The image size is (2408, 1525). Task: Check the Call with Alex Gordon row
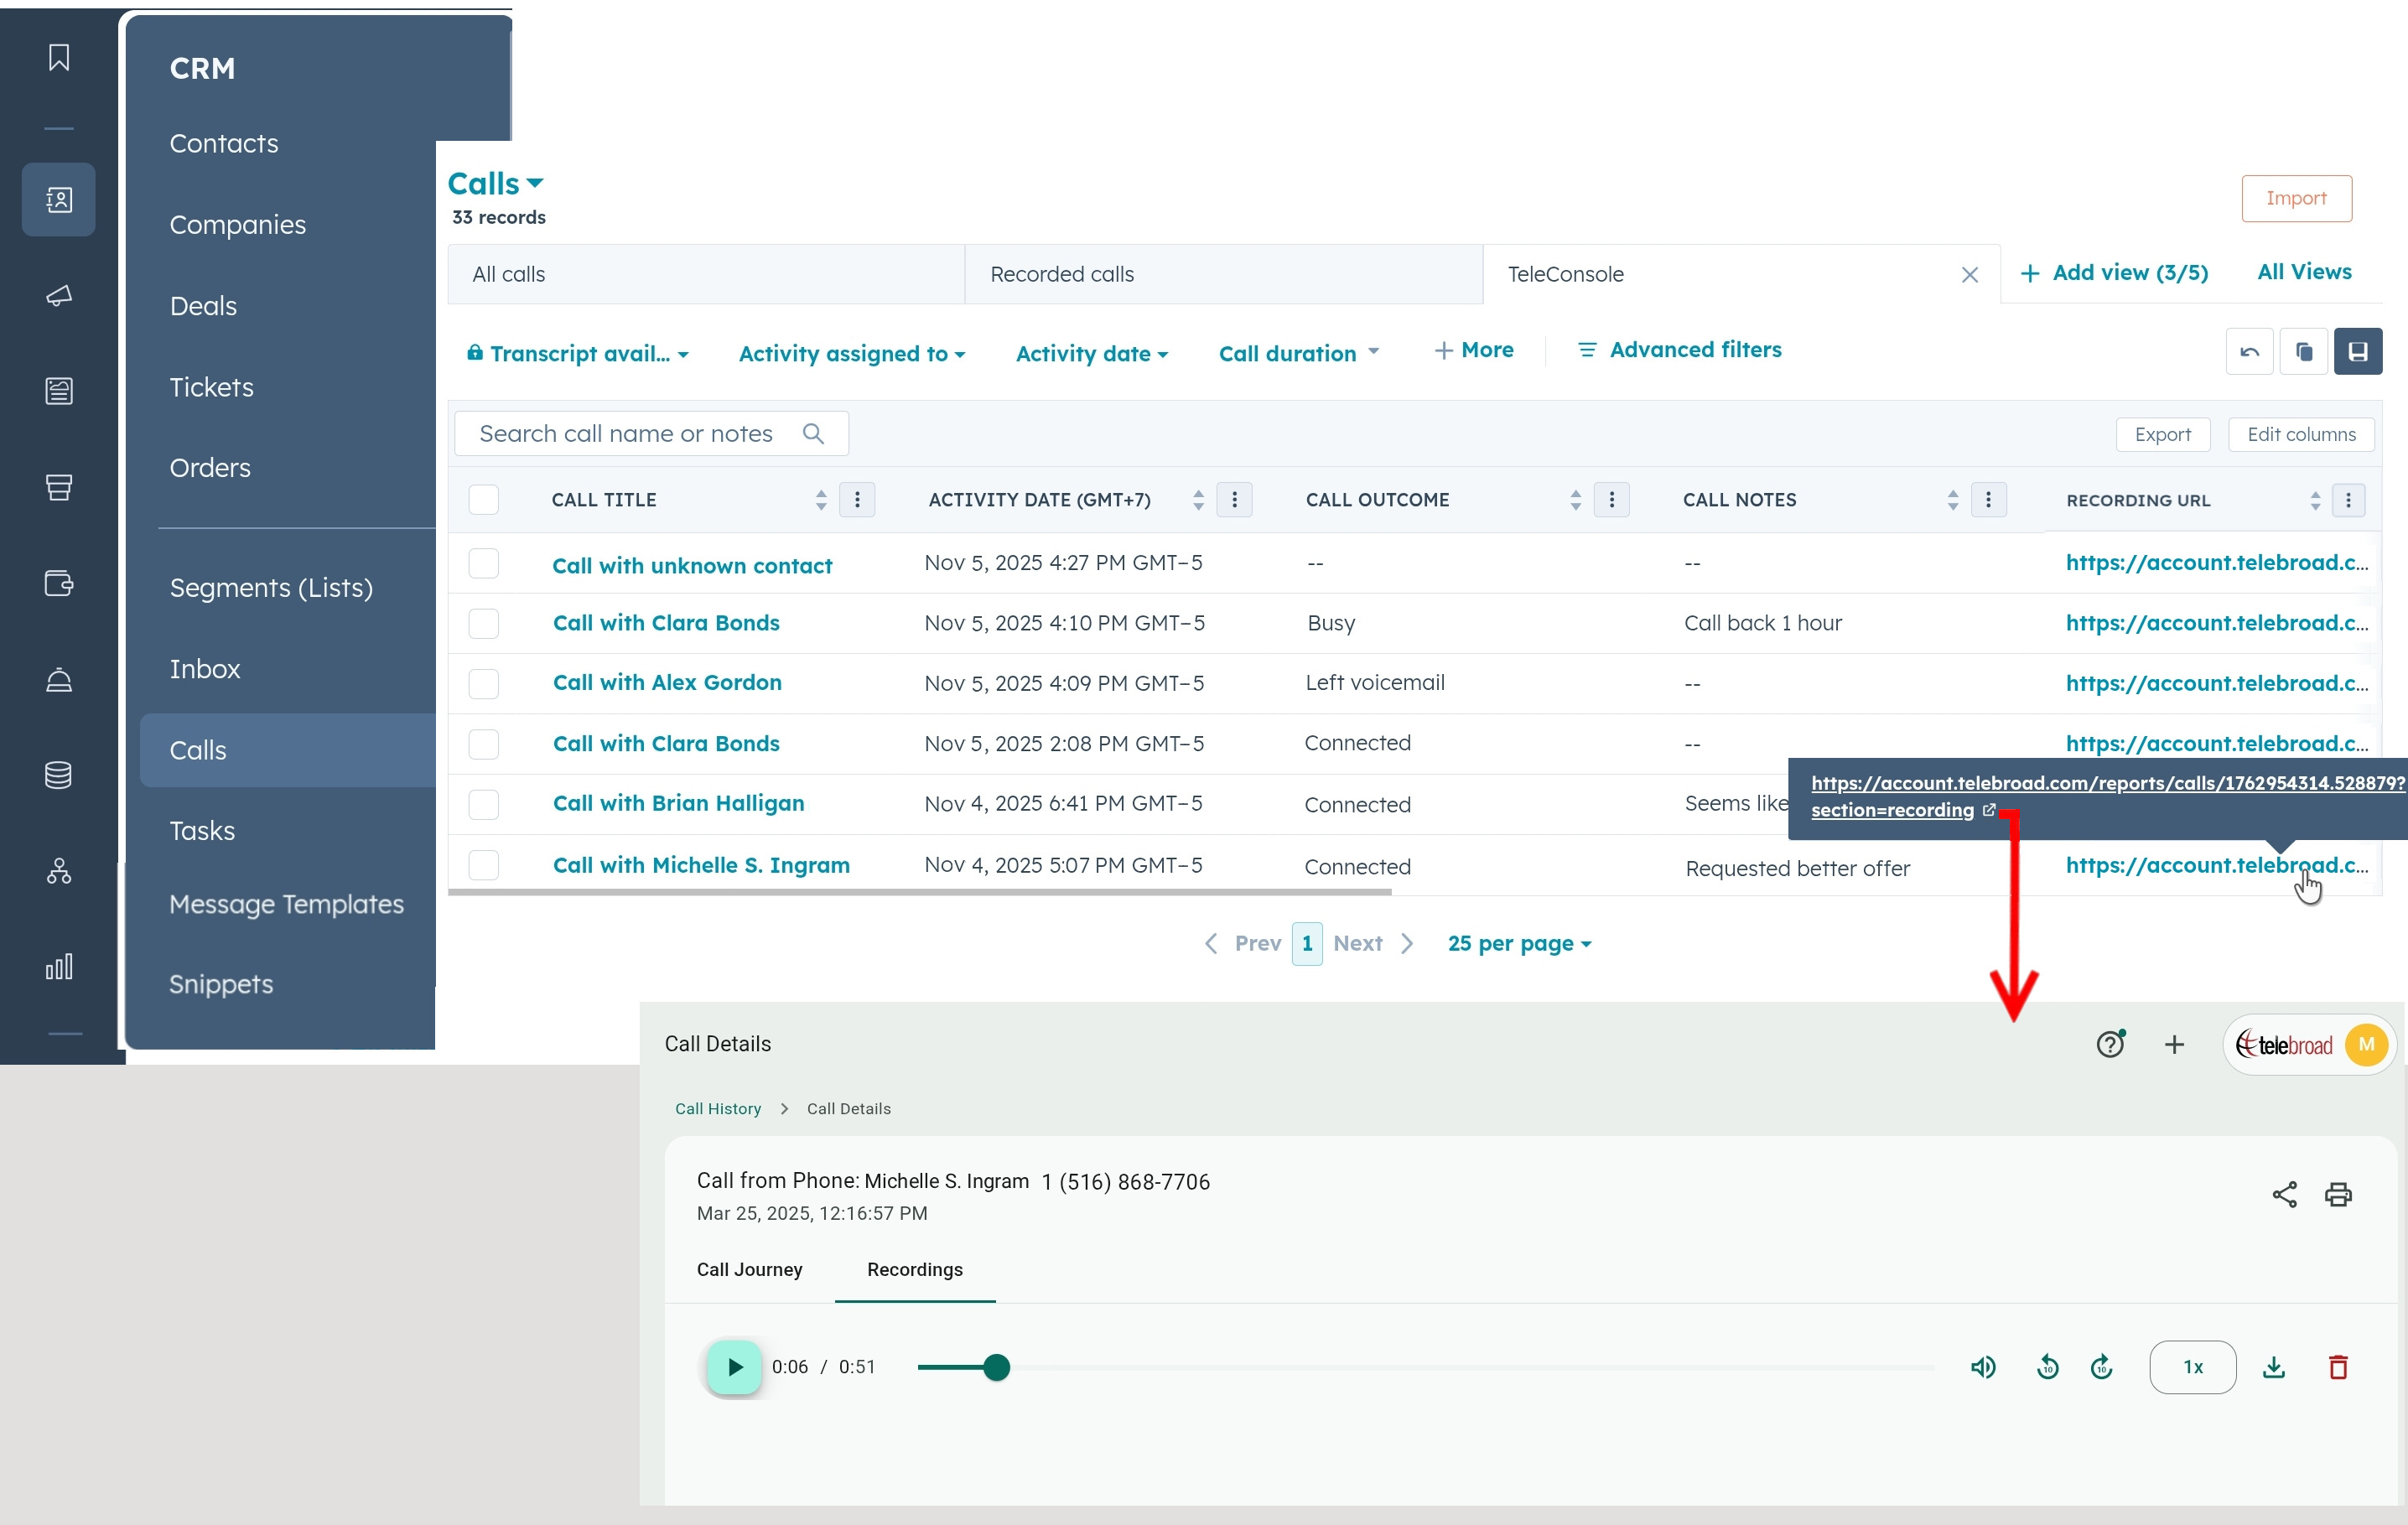(484, 684)
